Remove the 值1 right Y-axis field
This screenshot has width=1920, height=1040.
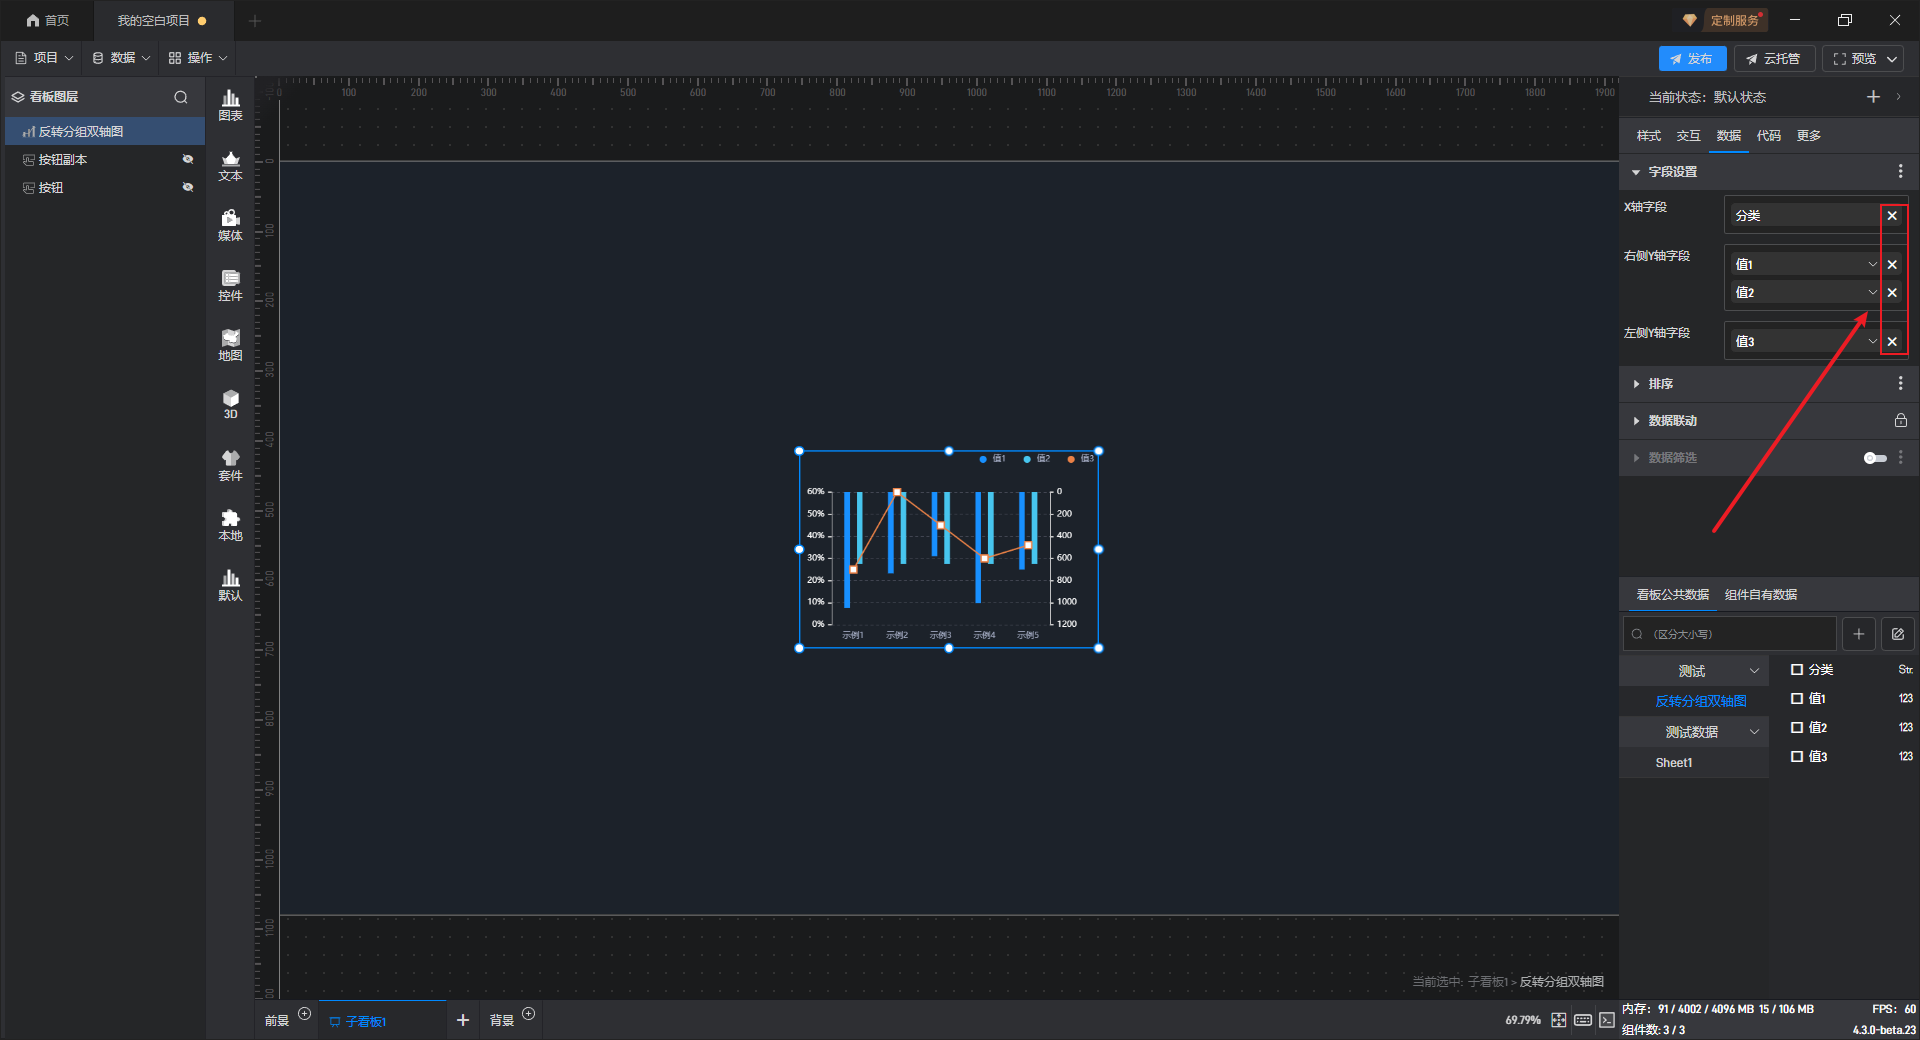click(1892, 265)
